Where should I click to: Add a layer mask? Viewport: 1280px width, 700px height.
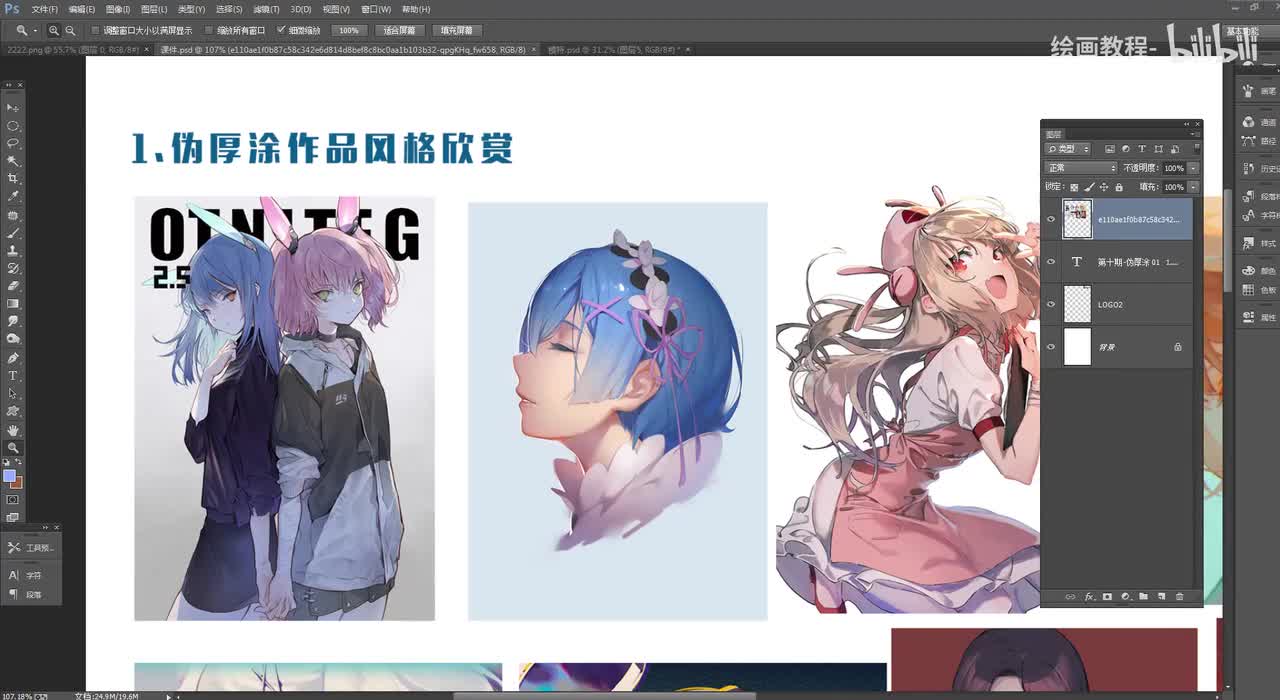pyautogui.click(x=1107, y=597)
